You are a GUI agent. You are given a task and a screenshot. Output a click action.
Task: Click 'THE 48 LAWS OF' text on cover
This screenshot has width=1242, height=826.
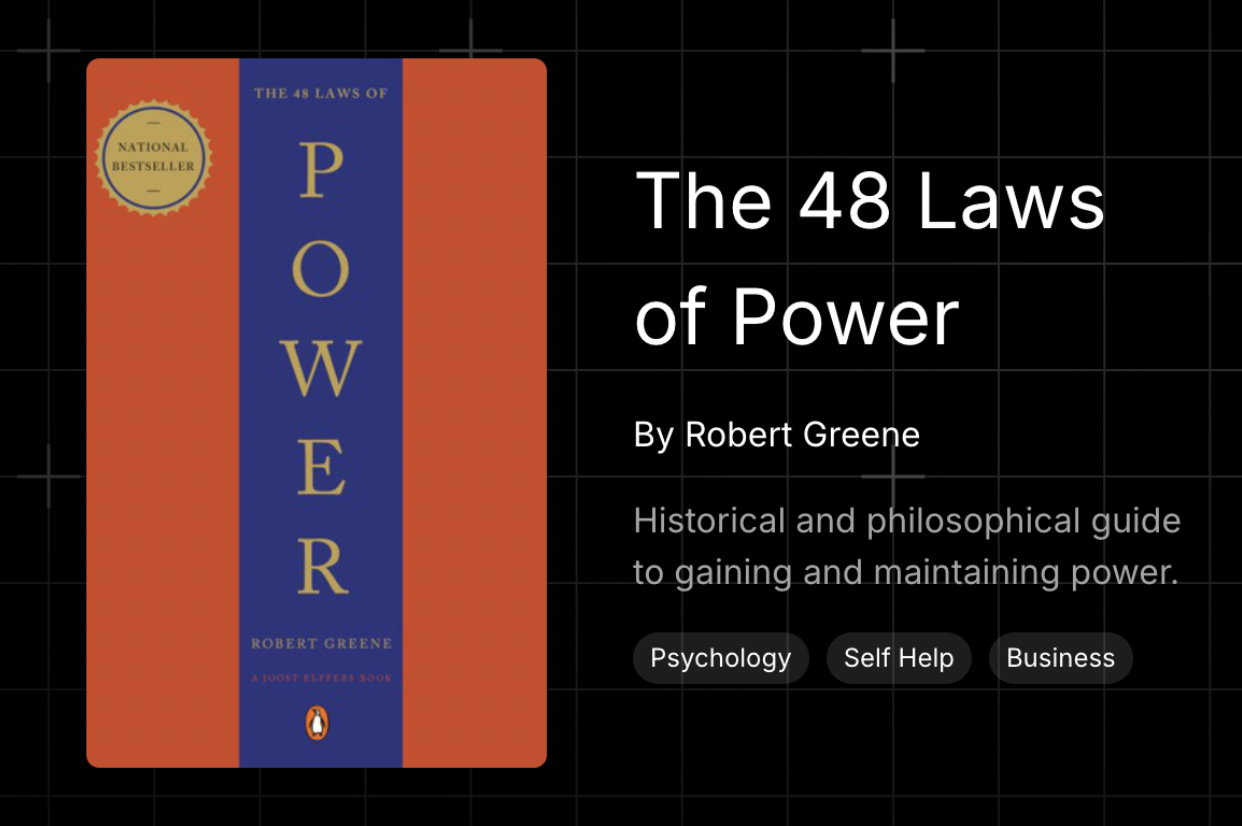tap(321, 93)
